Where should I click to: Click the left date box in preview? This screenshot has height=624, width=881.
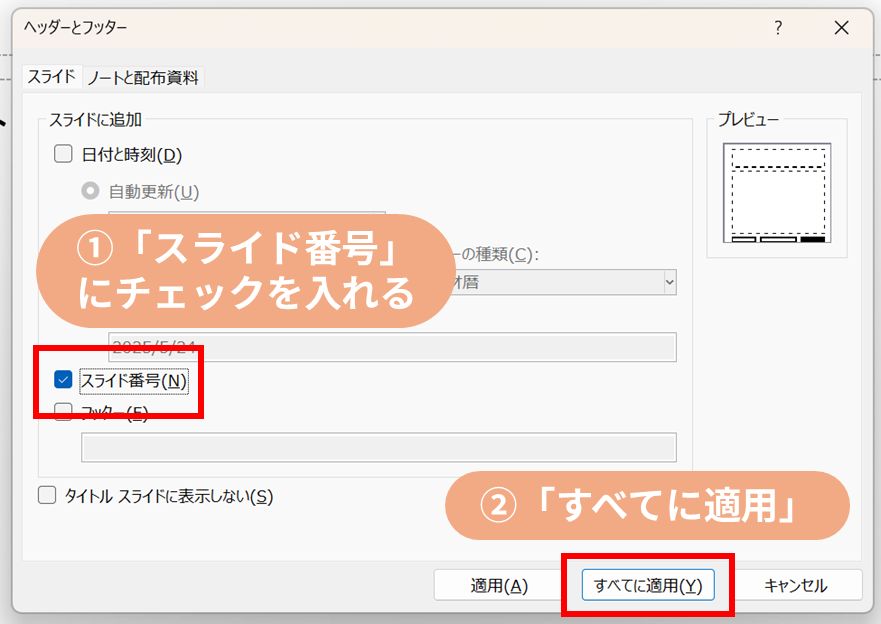(x=744, y=239)
